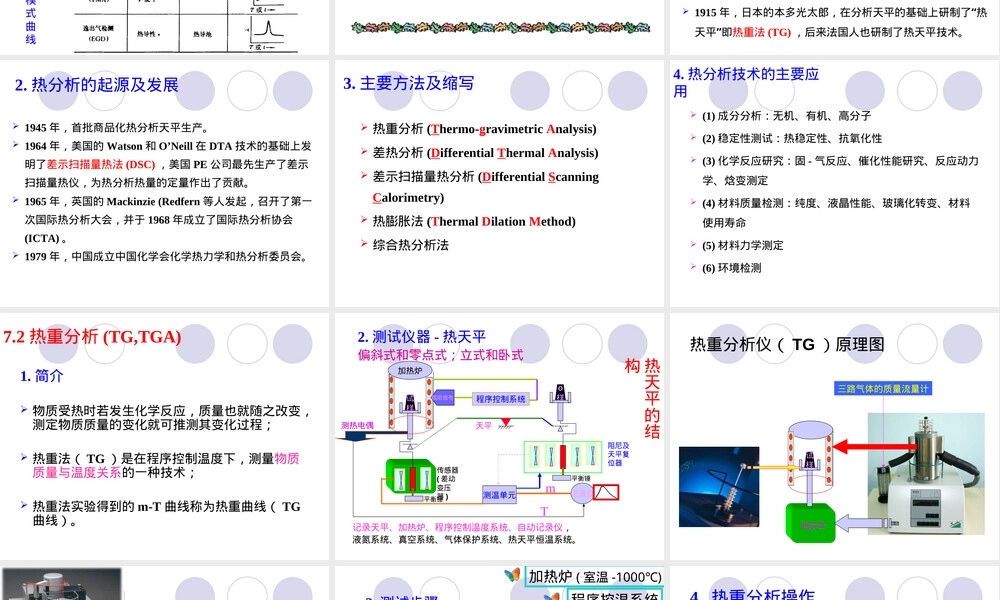Screen dimensions: 1000x600
Task: Click the bullet starting 热重法实验得到的 m-T 曲线
Action: point(166,513)
